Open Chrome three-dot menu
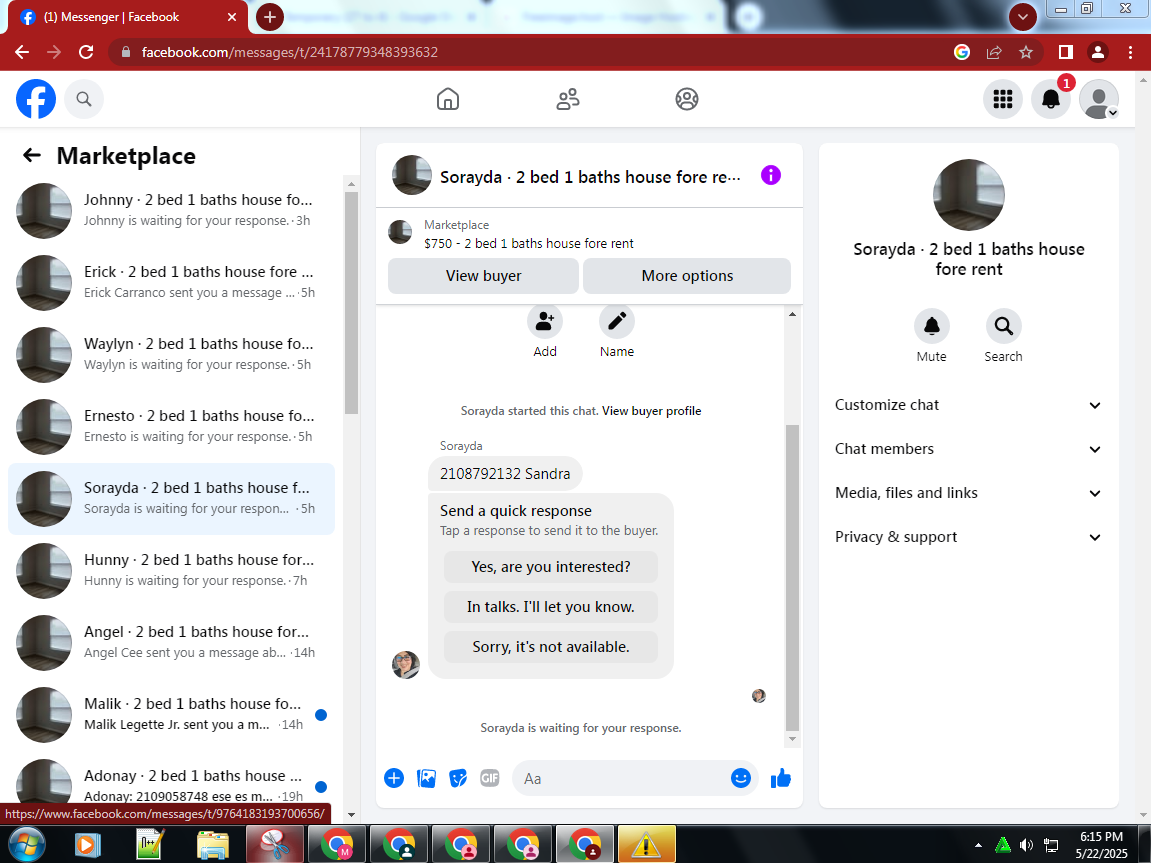This screenshot has height=863, width=1151. click(x=1130, y=52)
